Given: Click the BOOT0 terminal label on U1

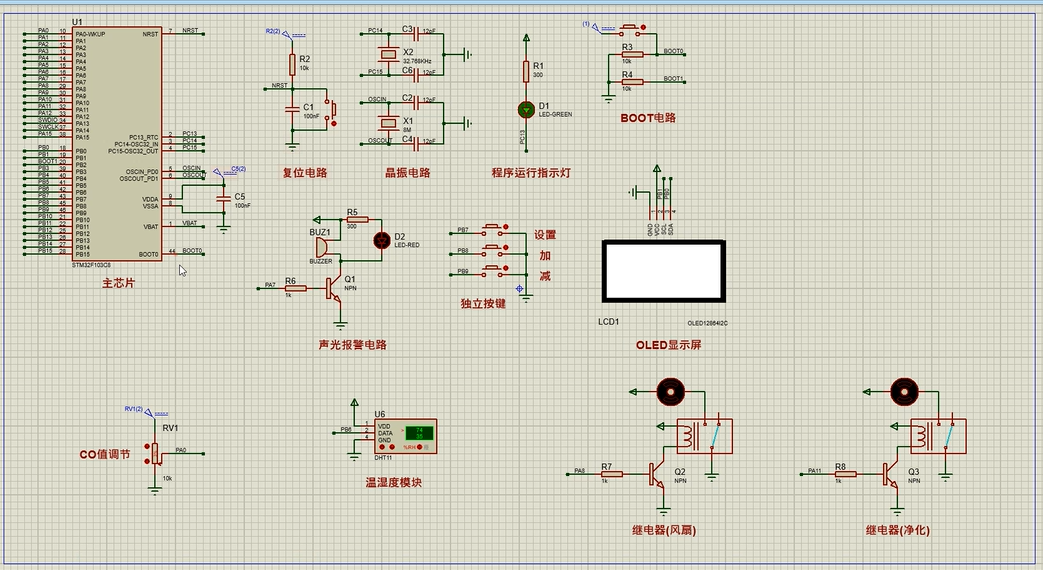Looking at the screenshot, I should [192, 251].
